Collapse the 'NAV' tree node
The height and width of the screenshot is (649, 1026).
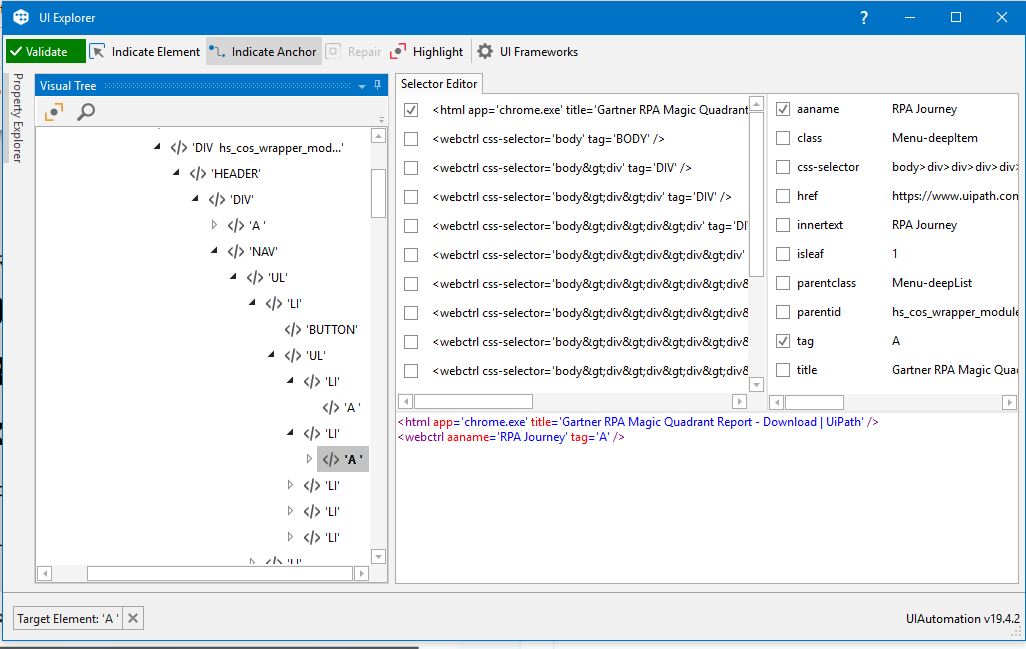(x=215, y=252)
